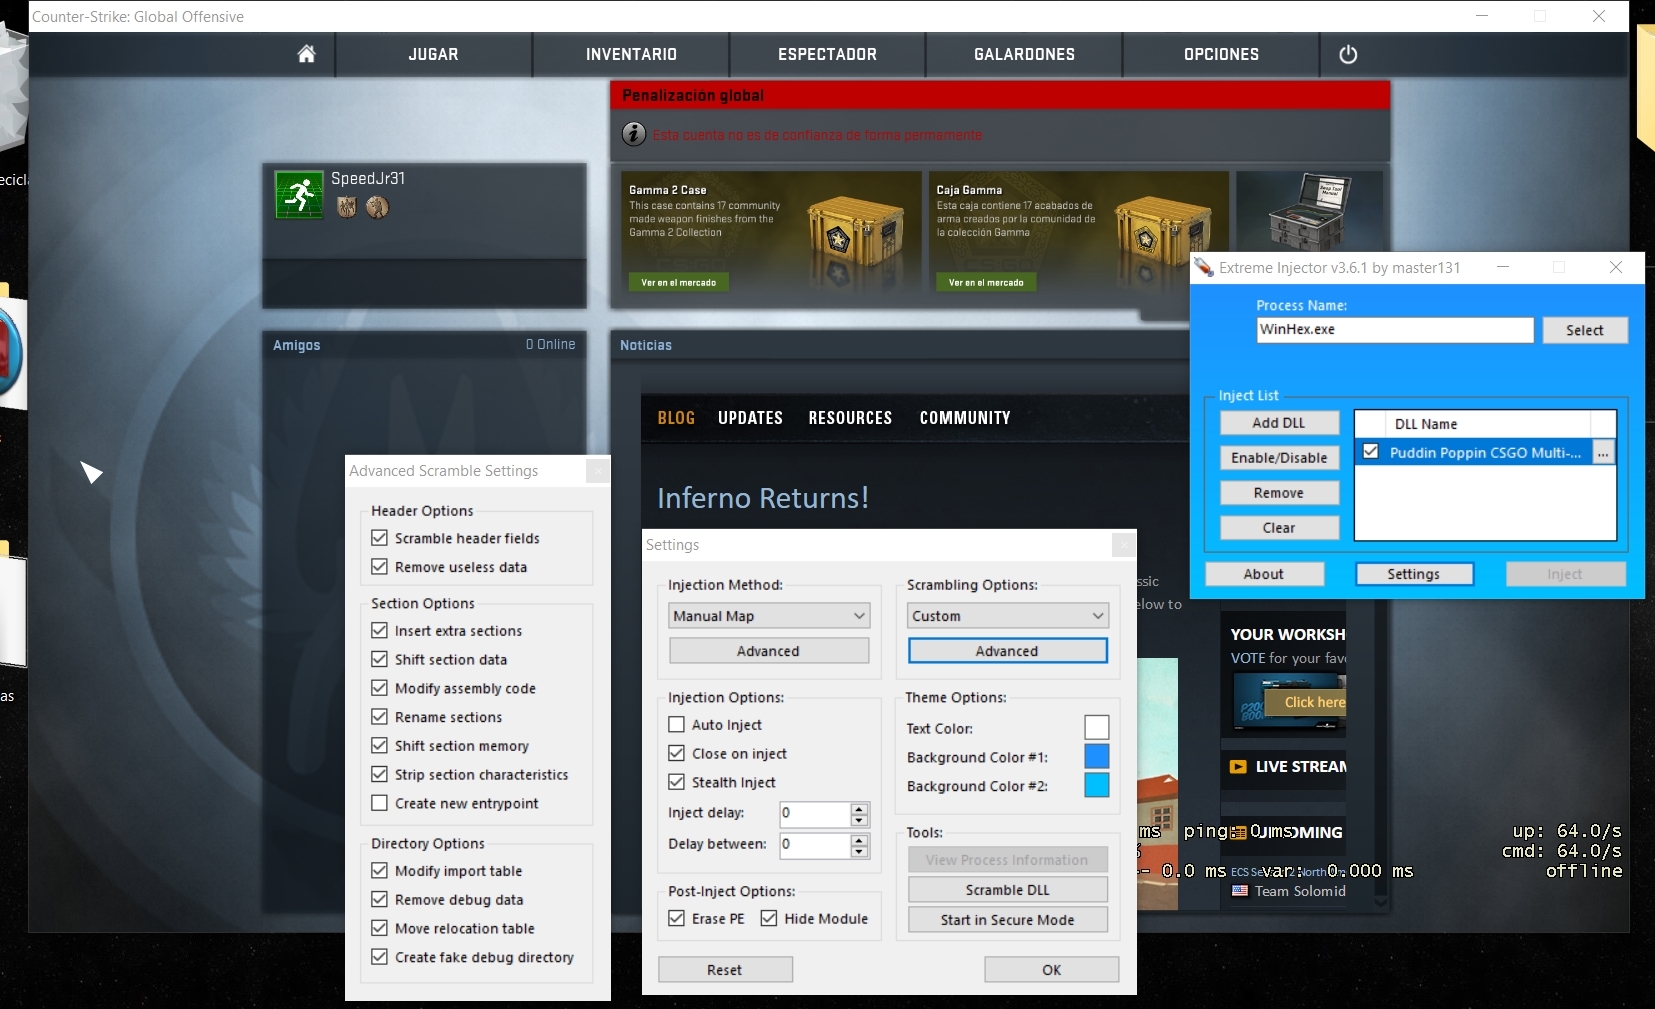Change the Background Color #2 swatch

point(1097,786)
